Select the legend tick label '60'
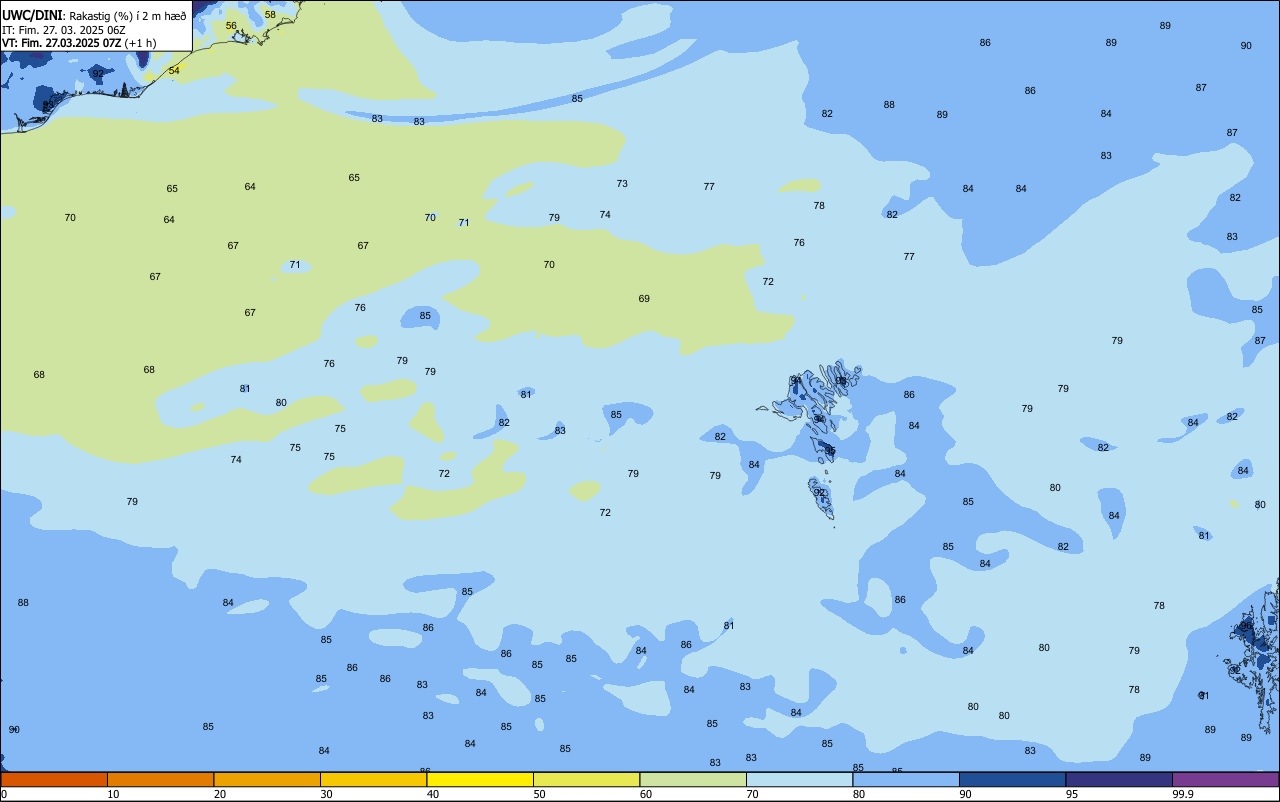Viewport: 1280px width, 802px height. pyautogui.click(x=646, y=794)
